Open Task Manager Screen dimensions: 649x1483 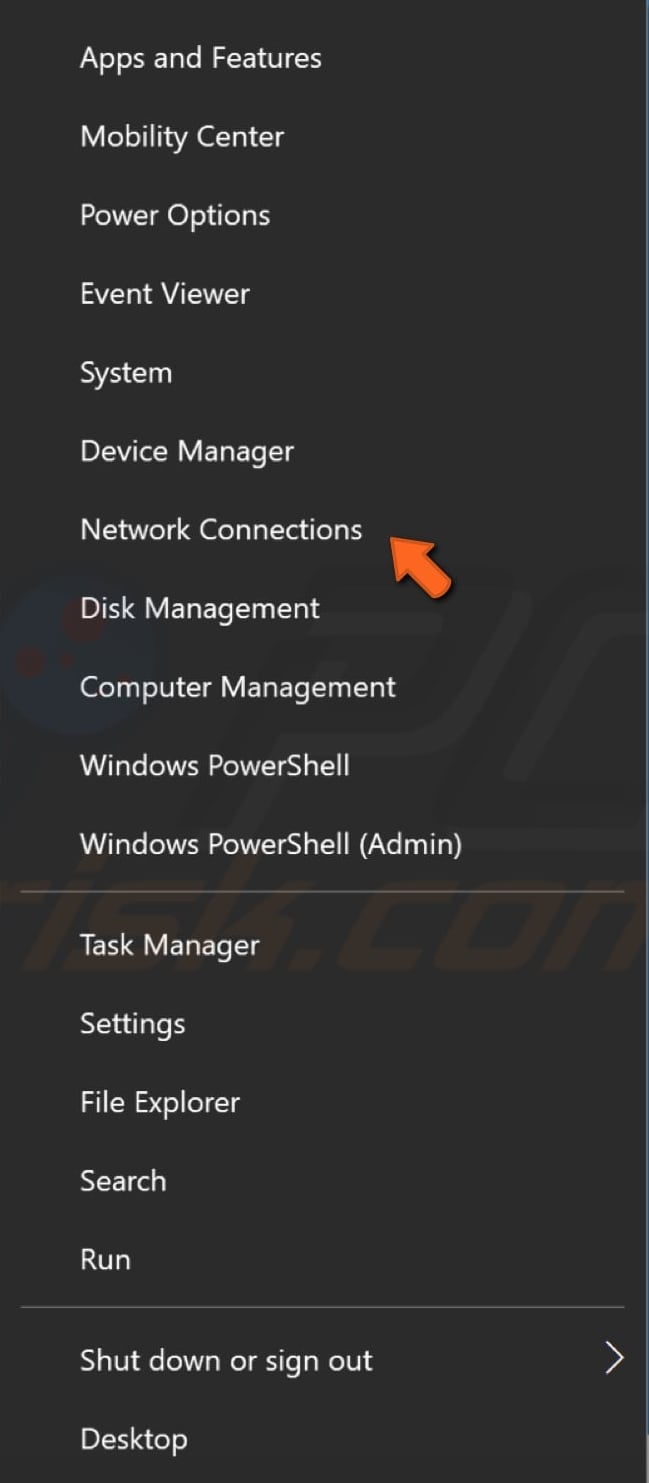pyautogui.click(x=167, y=945)
